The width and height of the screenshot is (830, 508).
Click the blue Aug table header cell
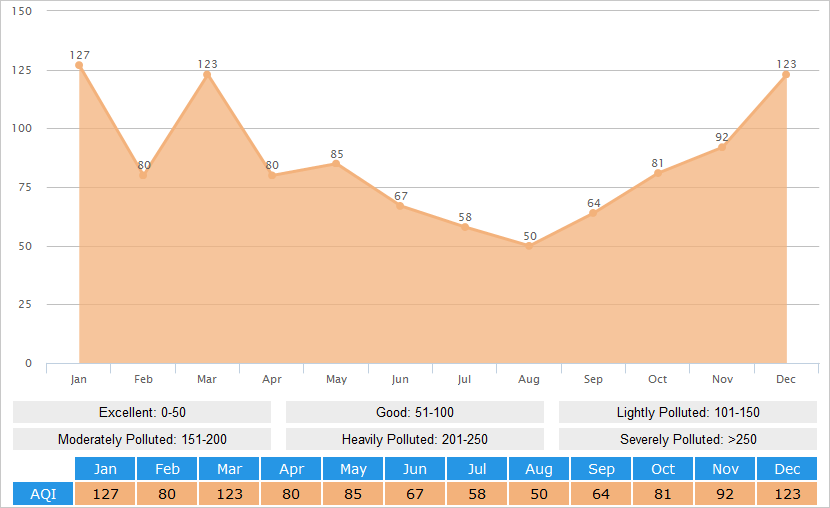539,469
